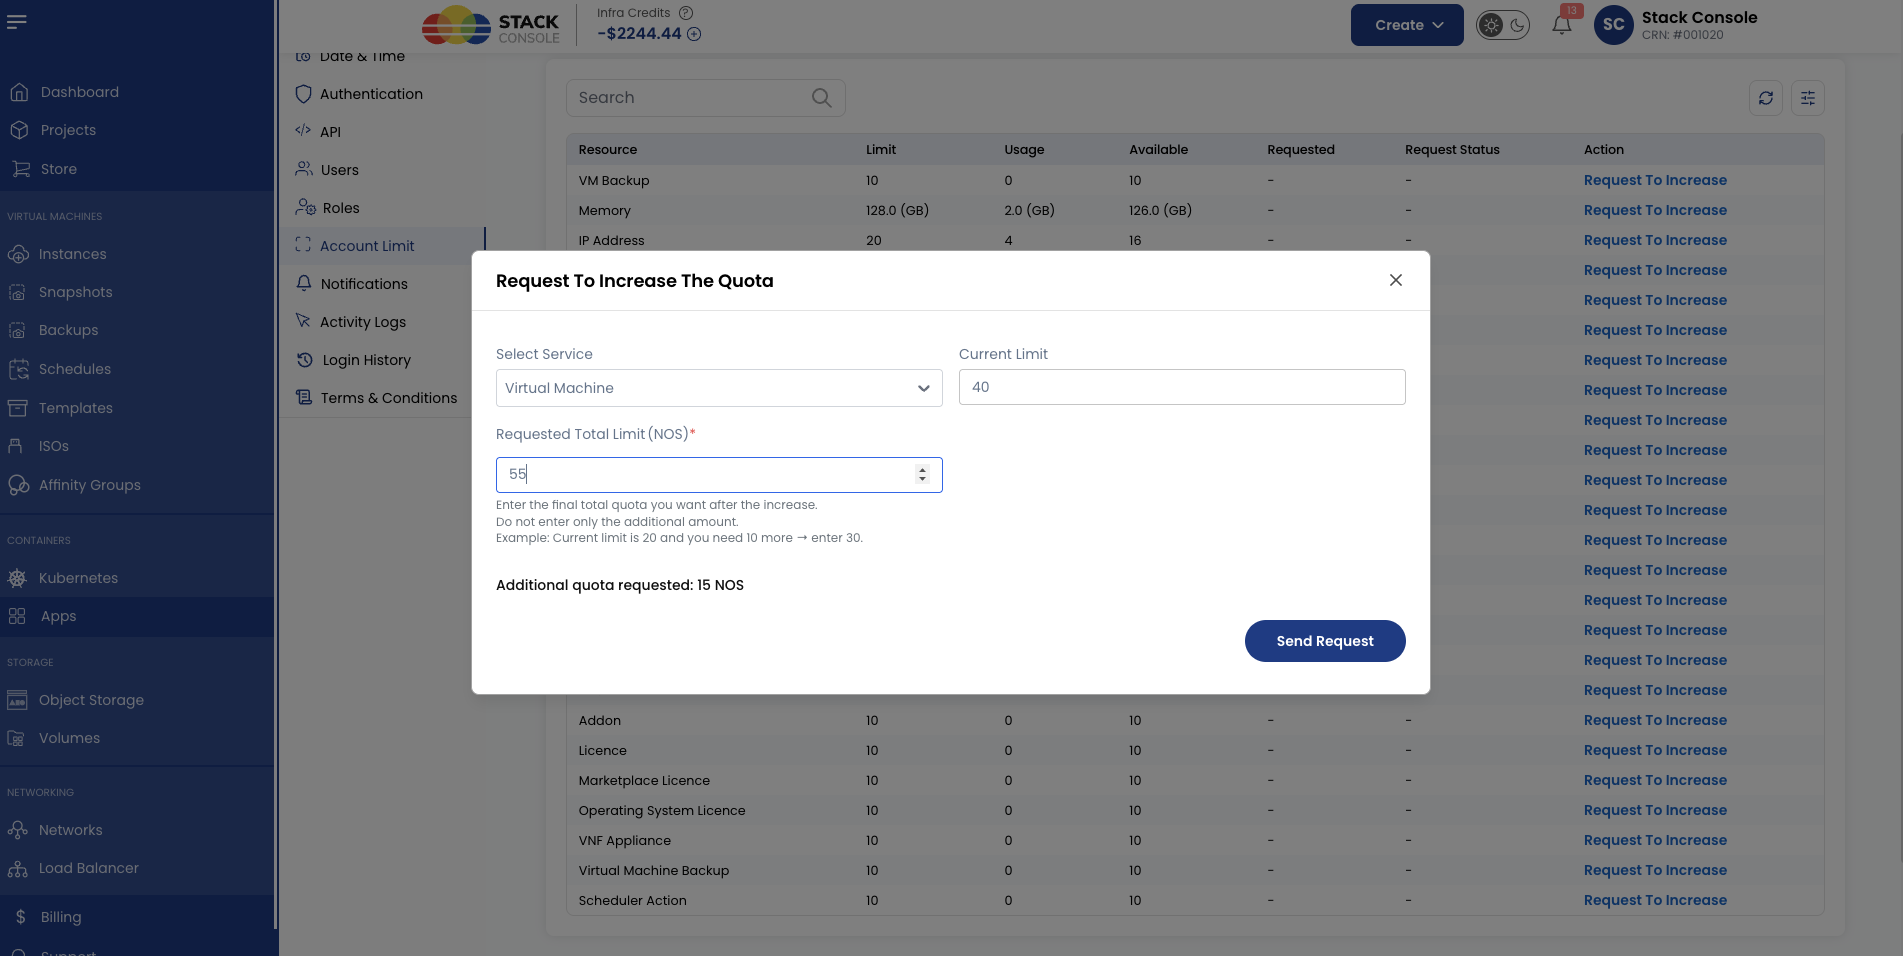This screenshot has width=1903, height=956.
Task: Open the Notifications settings item
Action: (364, 284)
